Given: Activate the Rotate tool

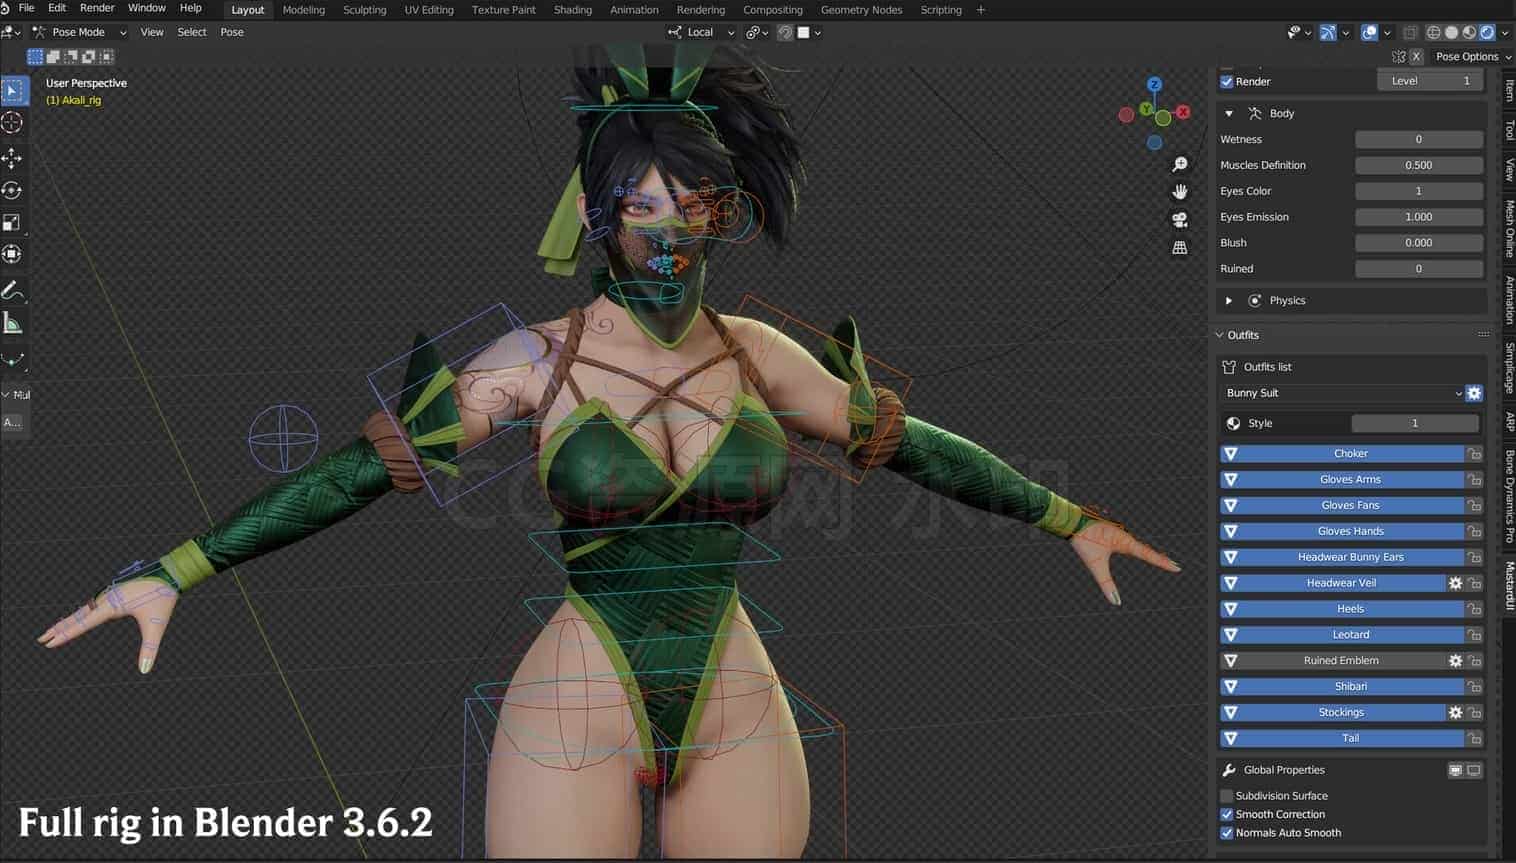Looking at the screenshot, I should pos(13,190).
